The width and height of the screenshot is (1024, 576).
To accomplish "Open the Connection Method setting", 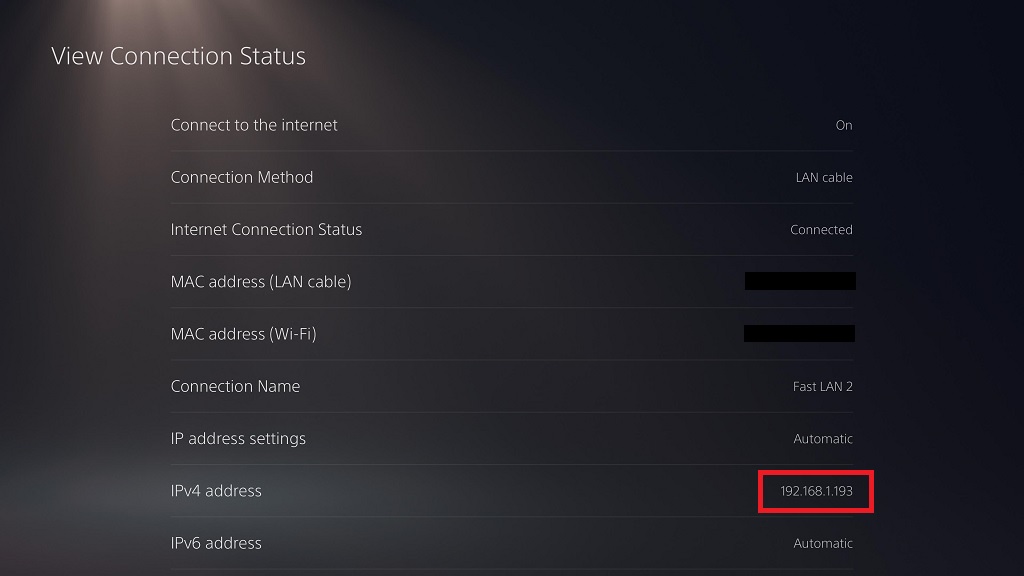I will coord(242,177).
